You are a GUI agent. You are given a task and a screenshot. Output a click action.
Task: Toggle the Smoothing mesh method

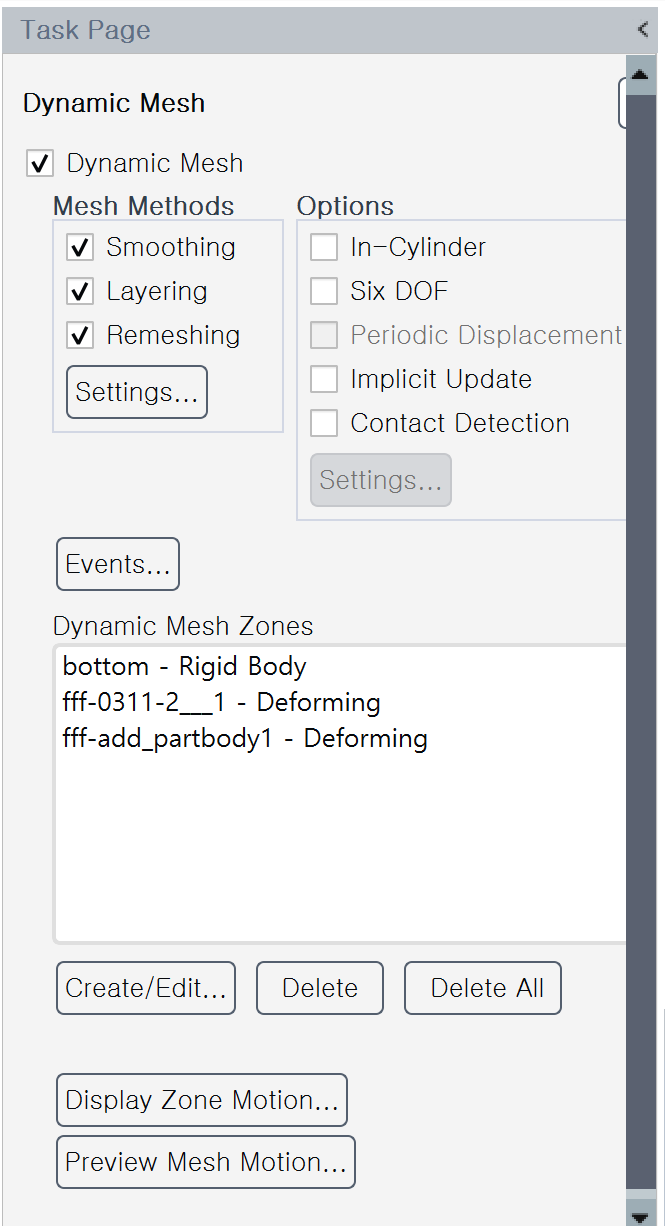[80, 248]
